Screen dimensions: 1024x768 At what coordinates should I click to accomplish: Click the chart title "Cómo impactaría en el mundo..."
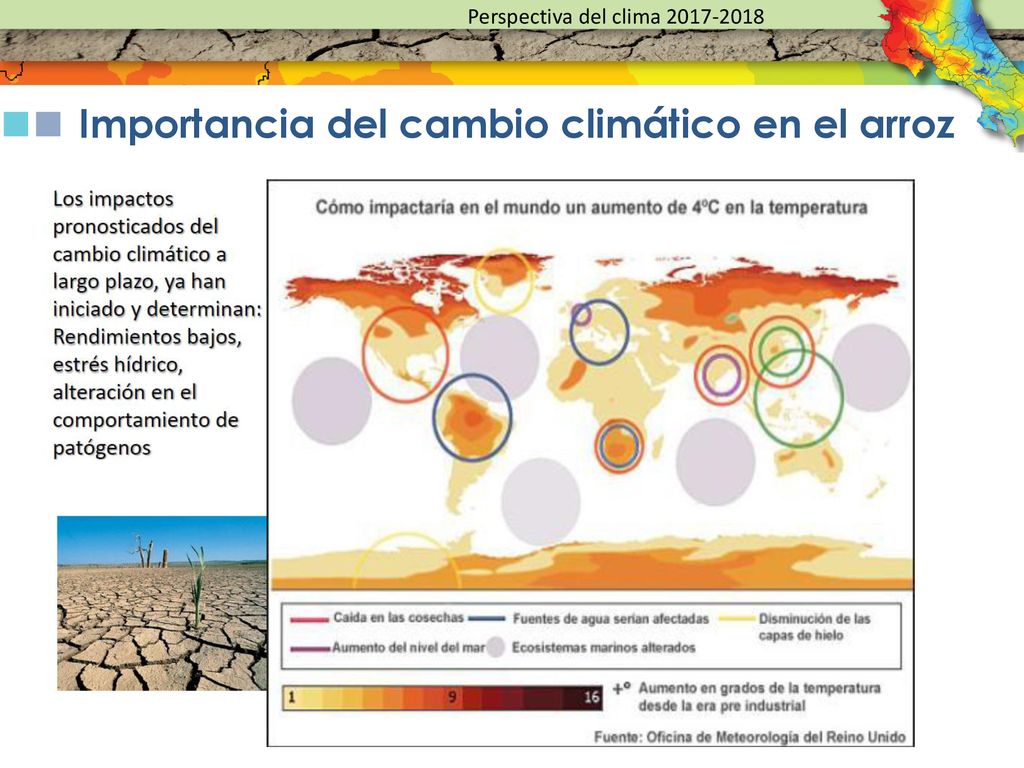tap(591, 208)
